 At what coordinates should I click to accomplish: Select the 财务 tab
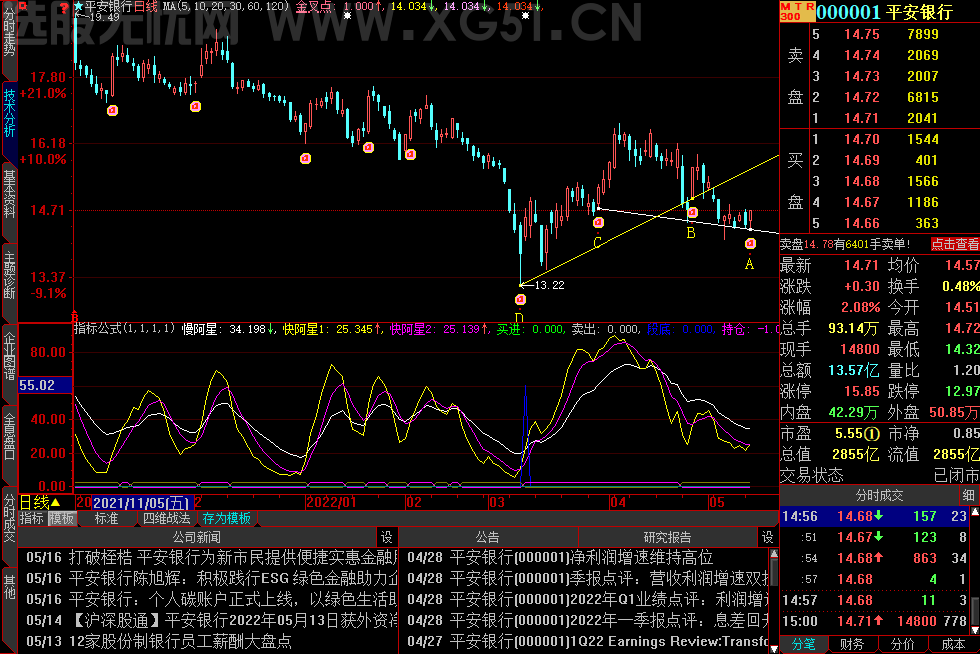pos(852,645)
